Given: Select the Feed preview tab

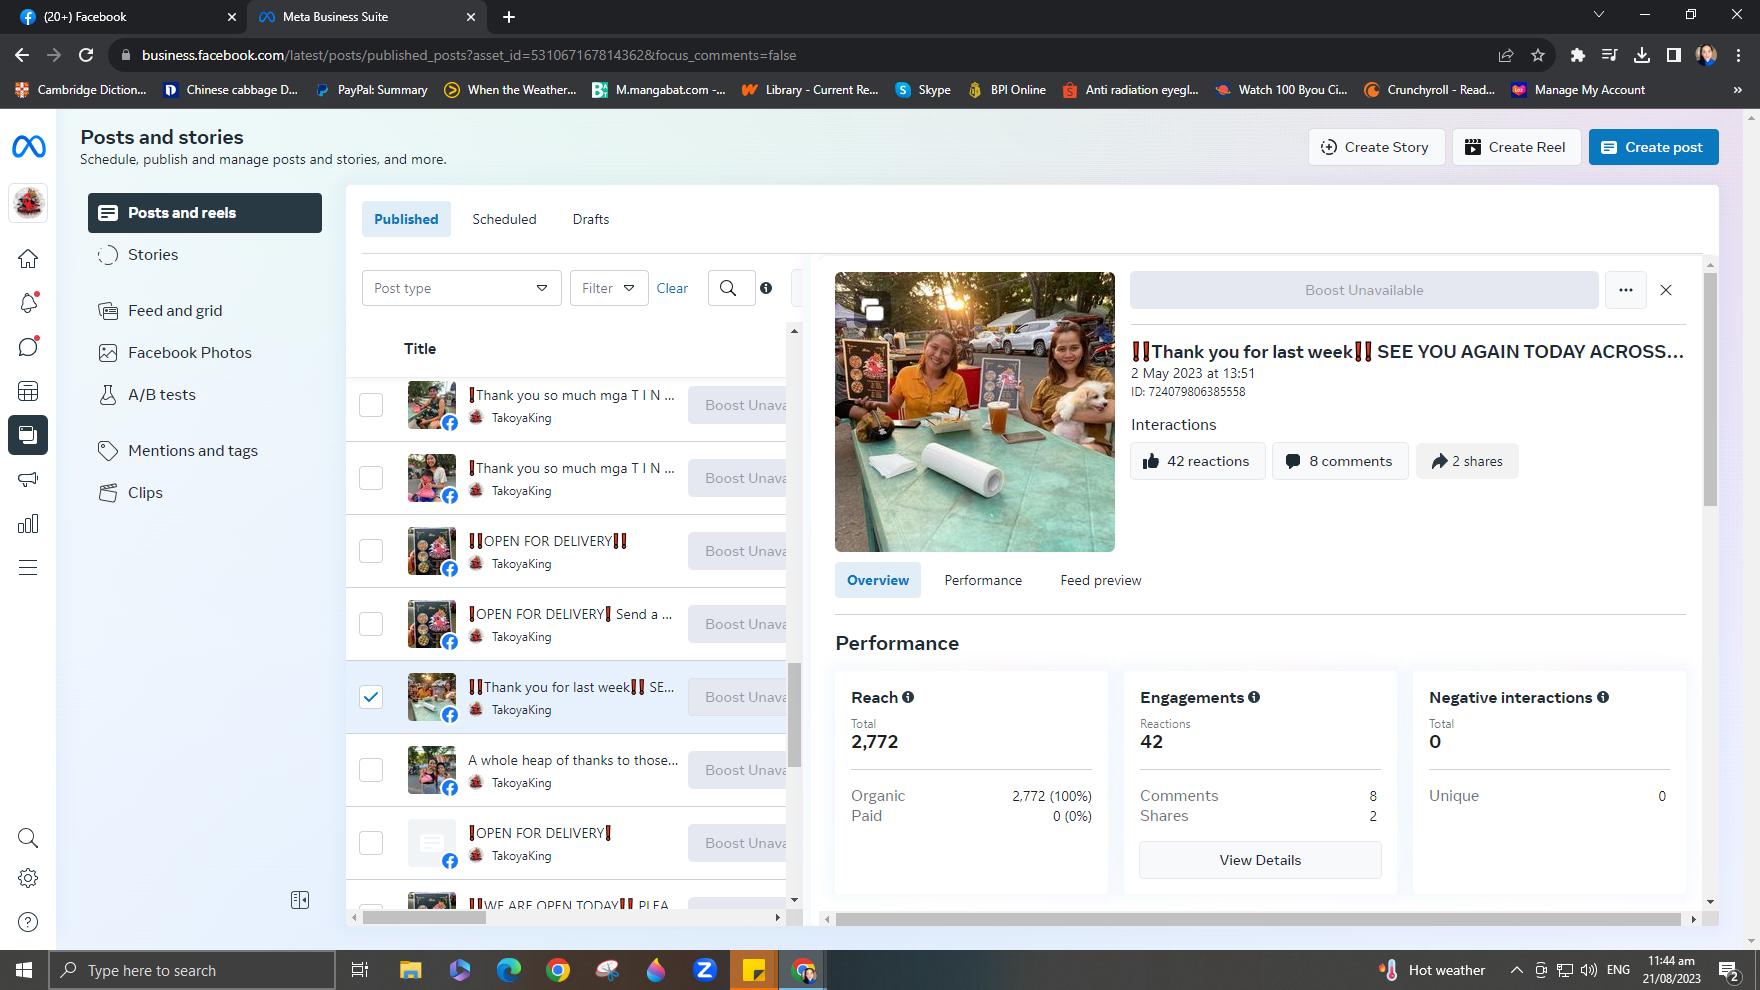Looking at the screenshot, I should [x=1101, y=580].
